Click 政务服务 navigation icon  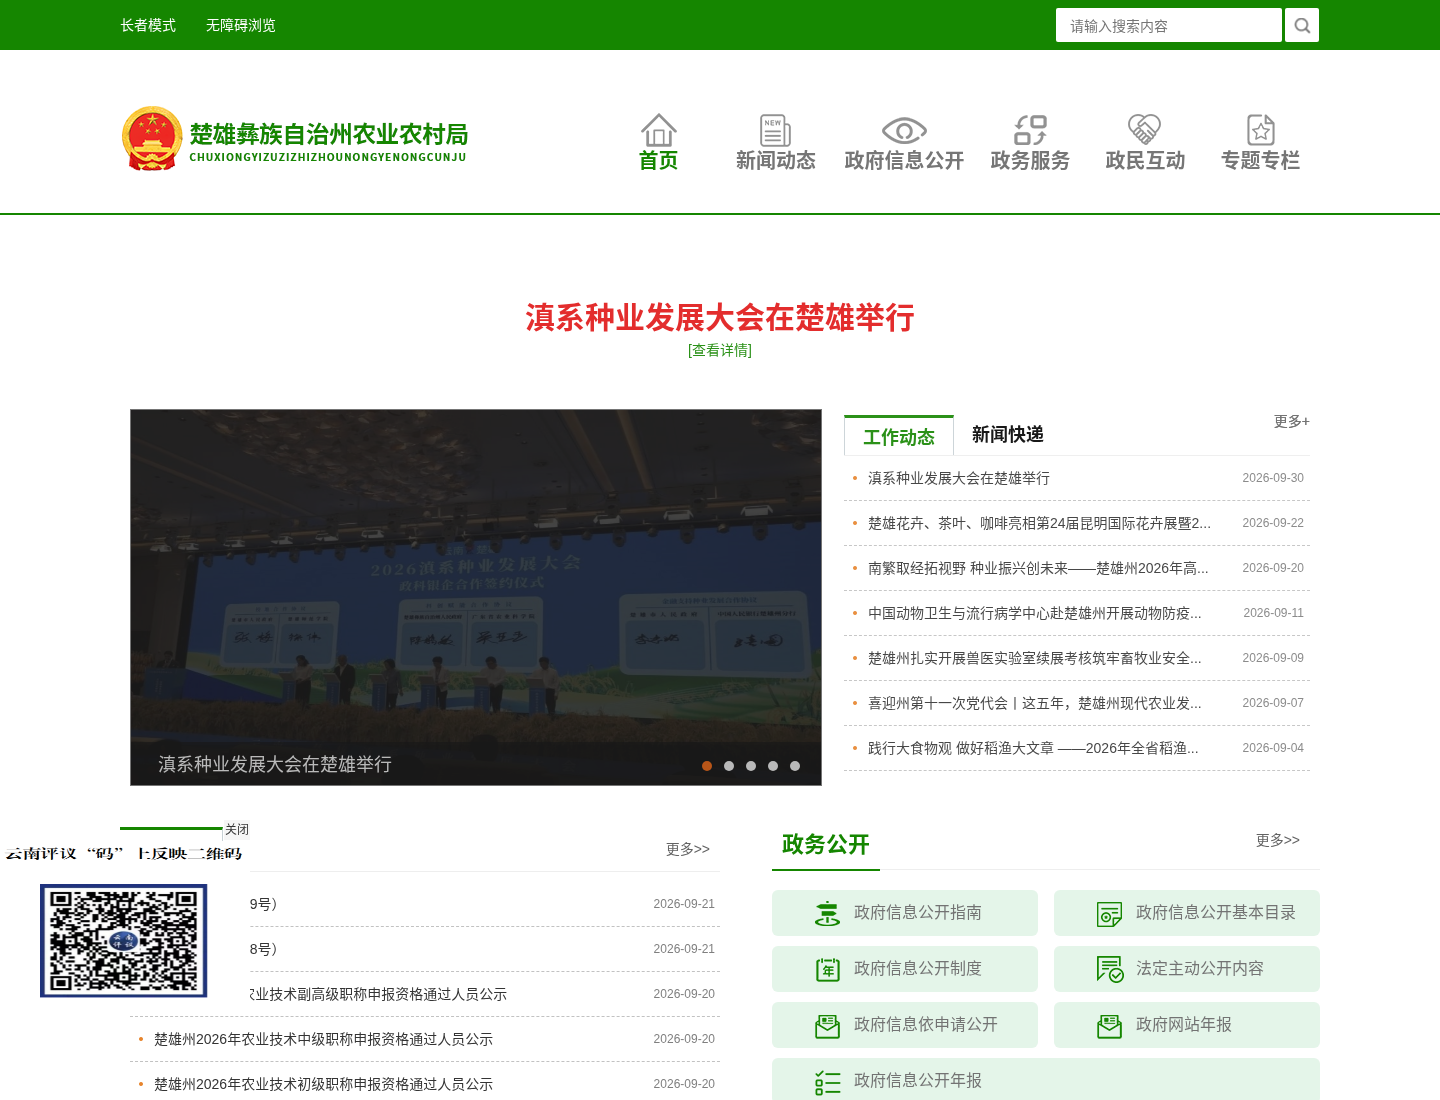pos(1030,130)
